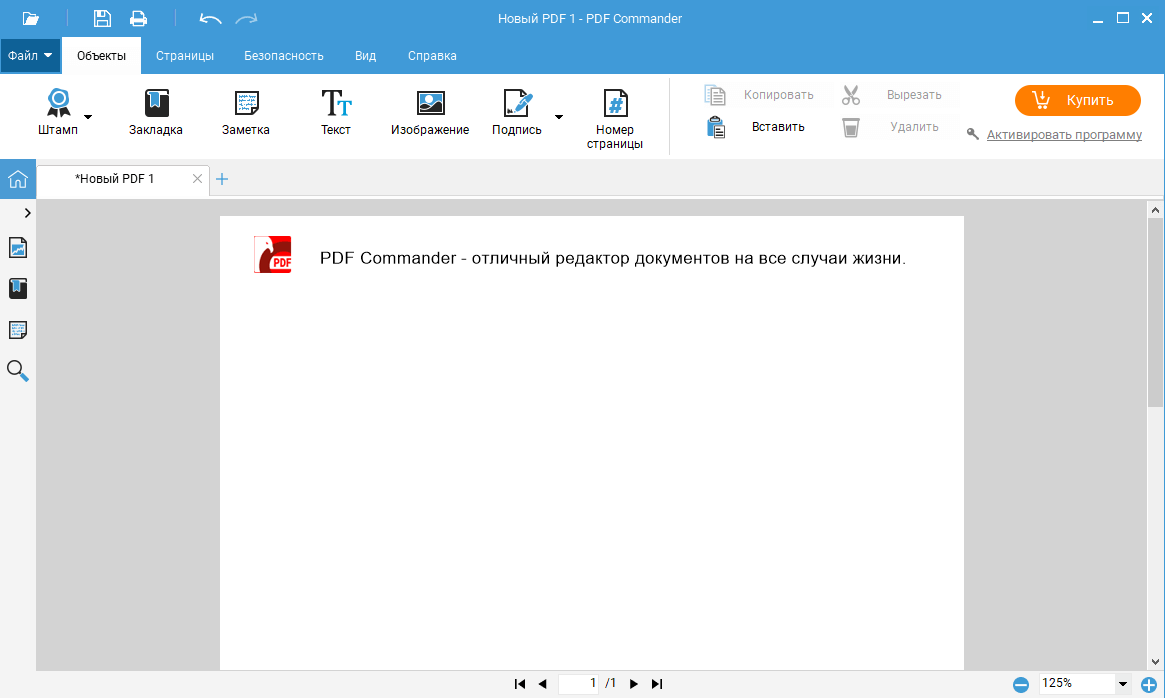Click the current page number field
The width and height of the screenshot is (1165, 698).
pos(579,683)
